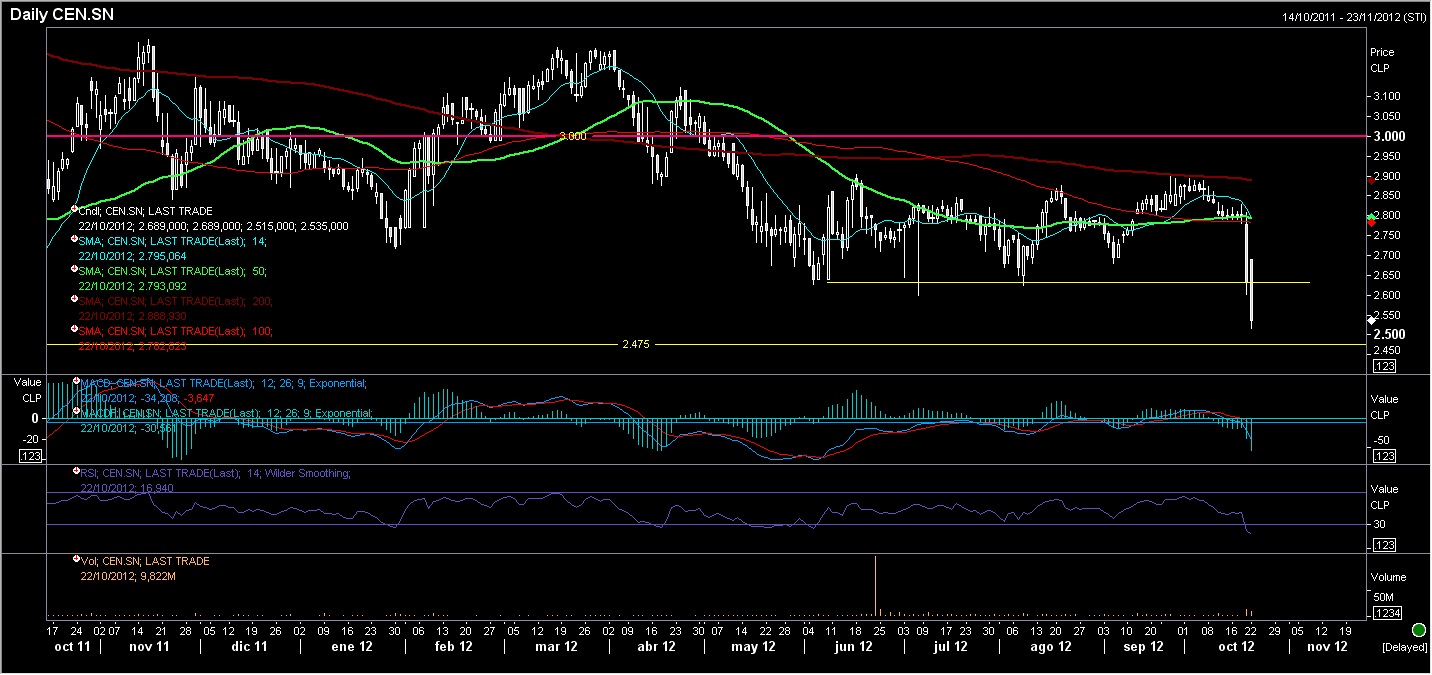Viewport: 1432px width, 675px height.
Task: Click the plus icon next to Vol legend
Action: click(x=75, y=560)
